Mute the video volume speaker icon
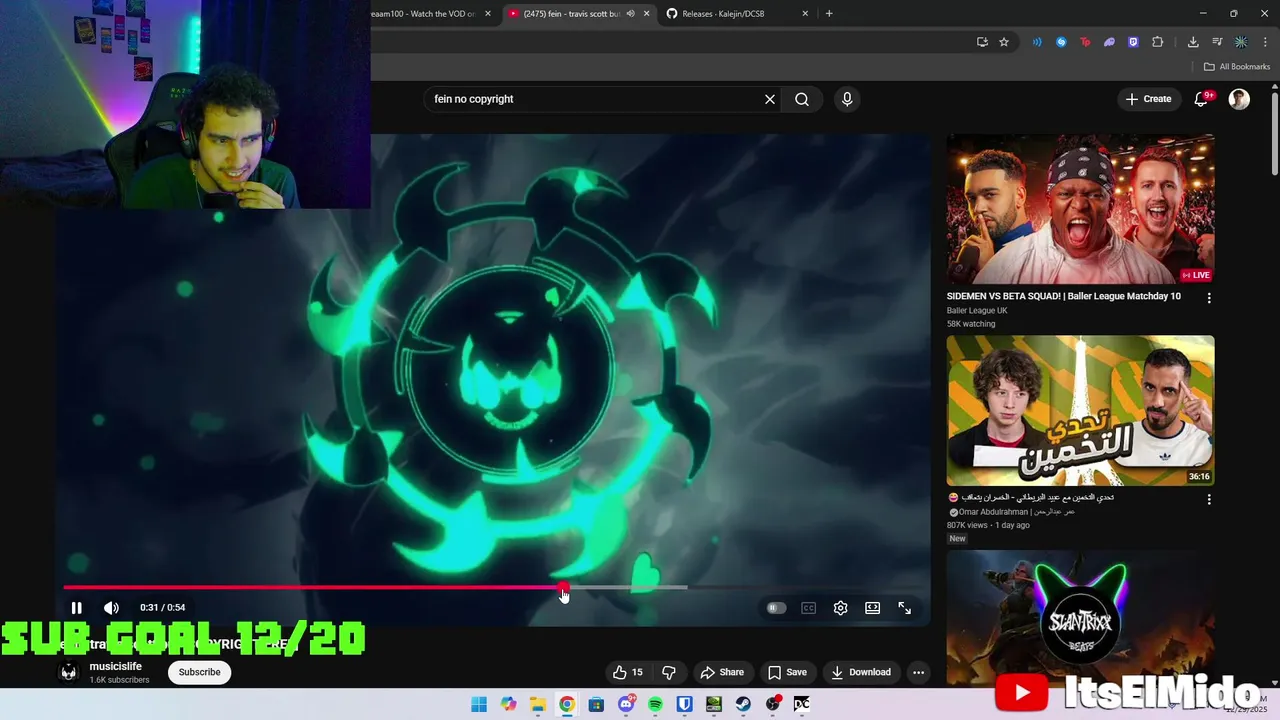Screen dimensions: 1280x720 pyautogui.click(x=111, y=608)
